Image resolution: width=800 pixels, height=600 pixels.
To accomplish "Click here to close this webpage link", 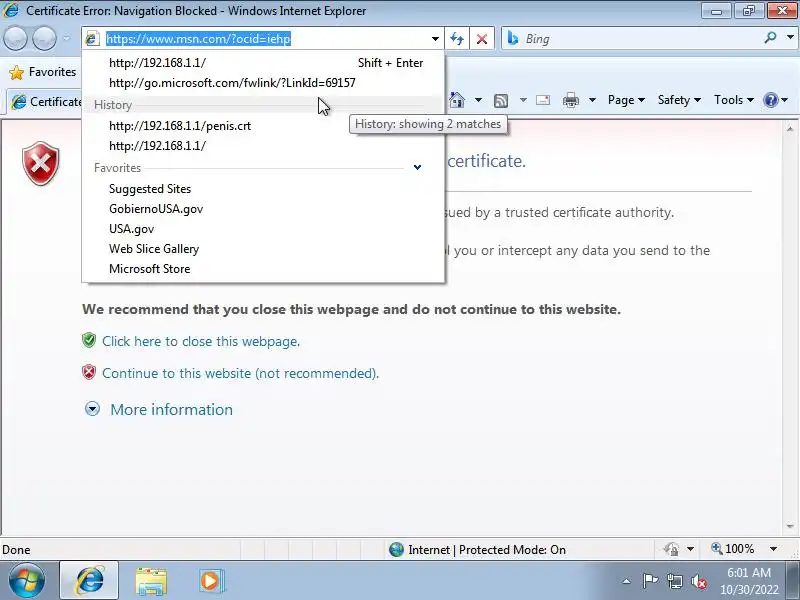I will [201, 341].
